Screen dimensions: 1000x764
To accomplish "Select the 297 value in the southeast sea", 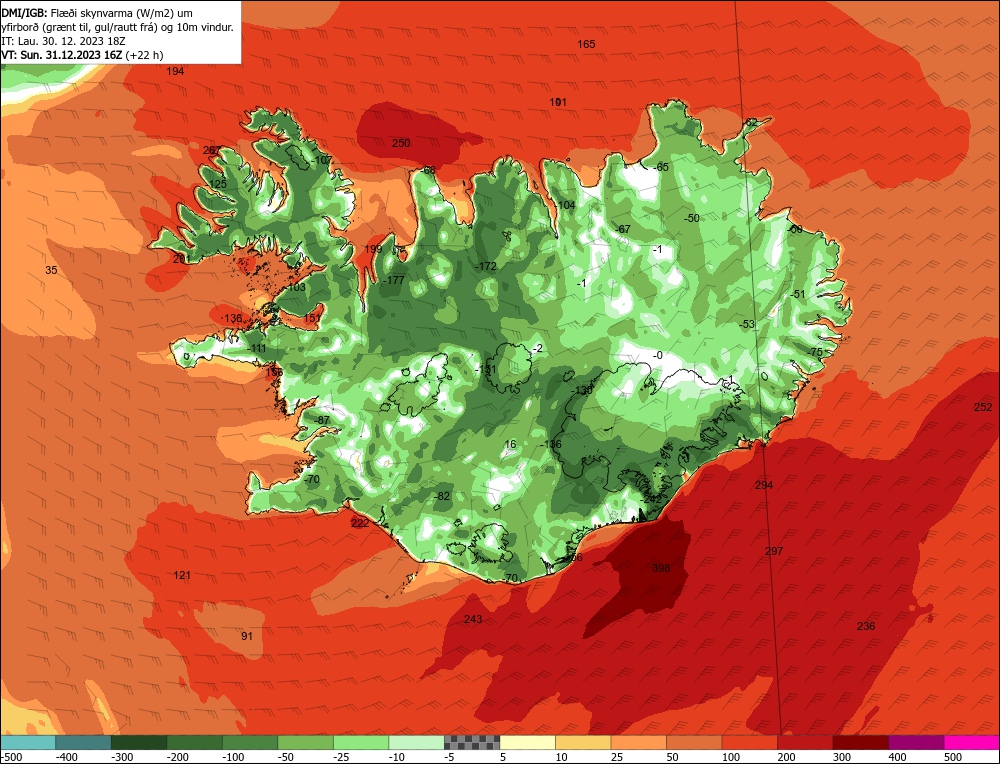I will (x=774, y=551).
